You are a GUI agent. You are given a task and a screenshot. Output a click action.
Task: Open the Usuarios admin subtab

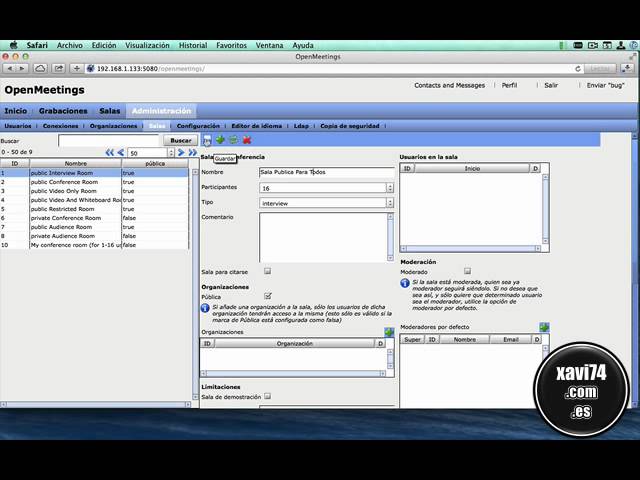[18, 126]
